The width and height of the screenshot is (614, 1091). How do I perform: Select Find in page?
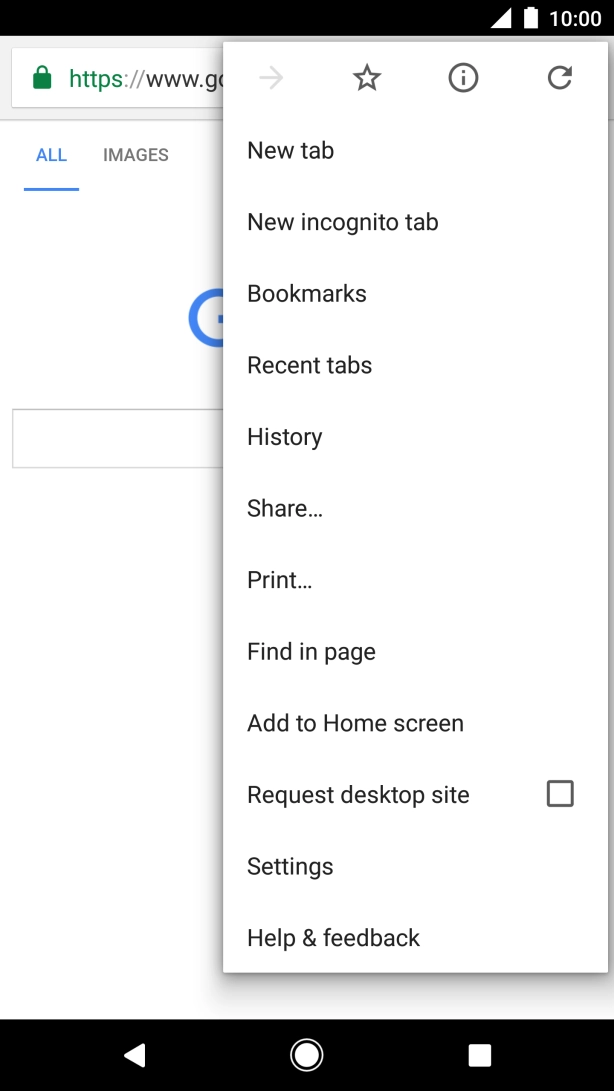point(312,652)
